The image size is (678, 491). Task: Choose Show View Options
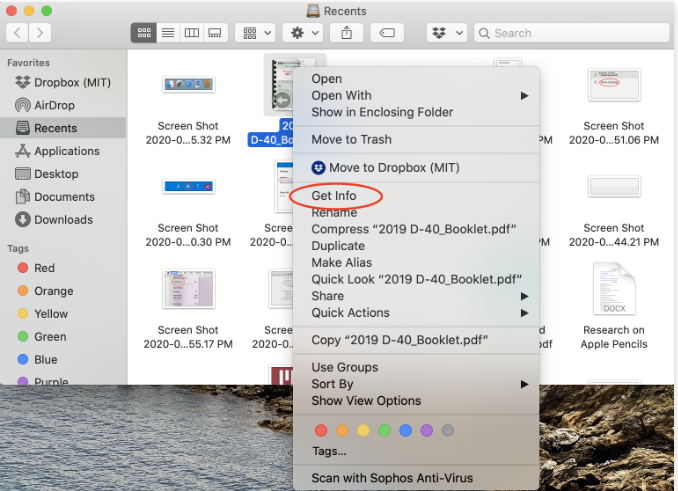[416, 401]
